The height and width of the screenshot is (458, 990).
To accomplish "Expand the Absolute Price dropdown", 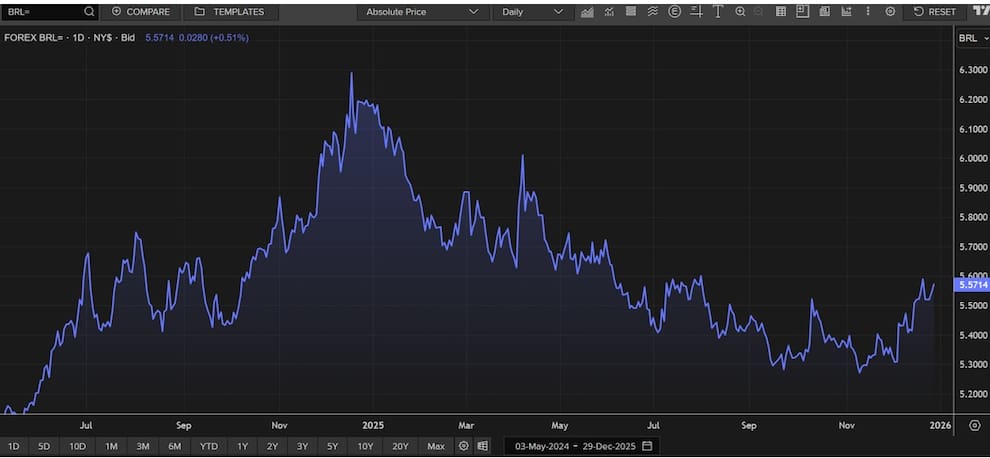I will click(421, 12).
